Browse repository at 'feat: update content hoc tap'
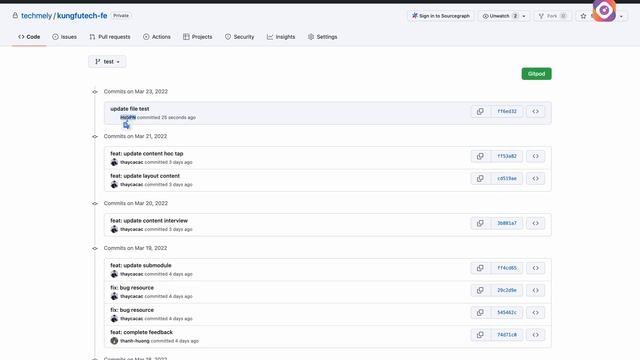Screen dimensions: 640x360 click(536, 156)
